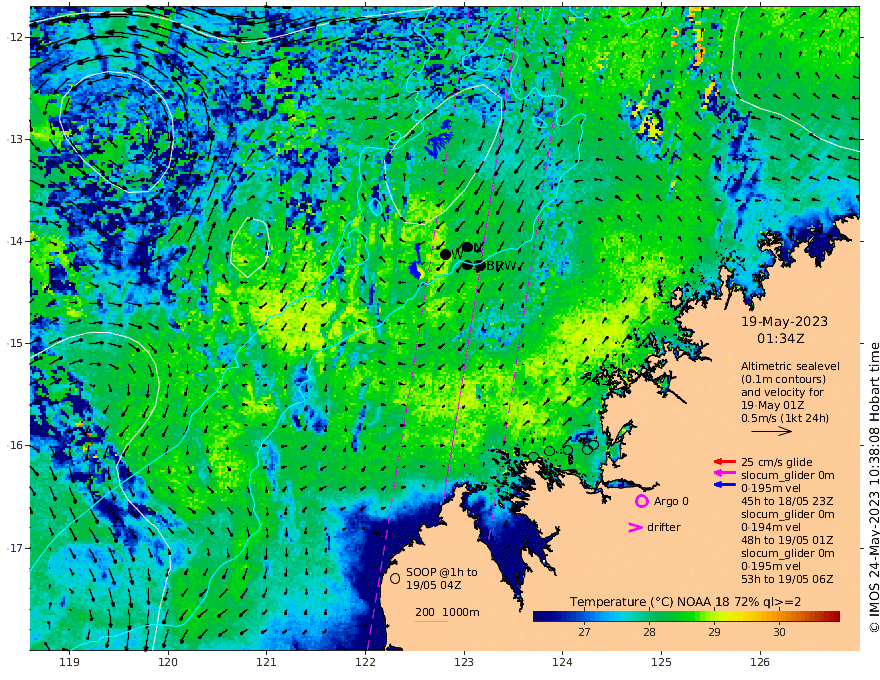Click the 29 tick on the color bar
Image resolution: width=880 pixels, height=680 pixels.
point(714,632)
